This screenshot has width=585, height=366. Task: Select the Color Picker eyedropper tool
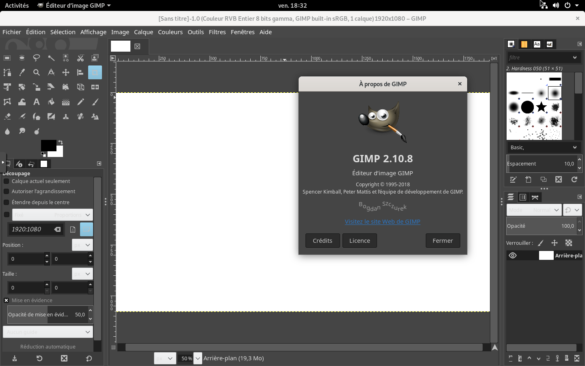coord(22,72)
